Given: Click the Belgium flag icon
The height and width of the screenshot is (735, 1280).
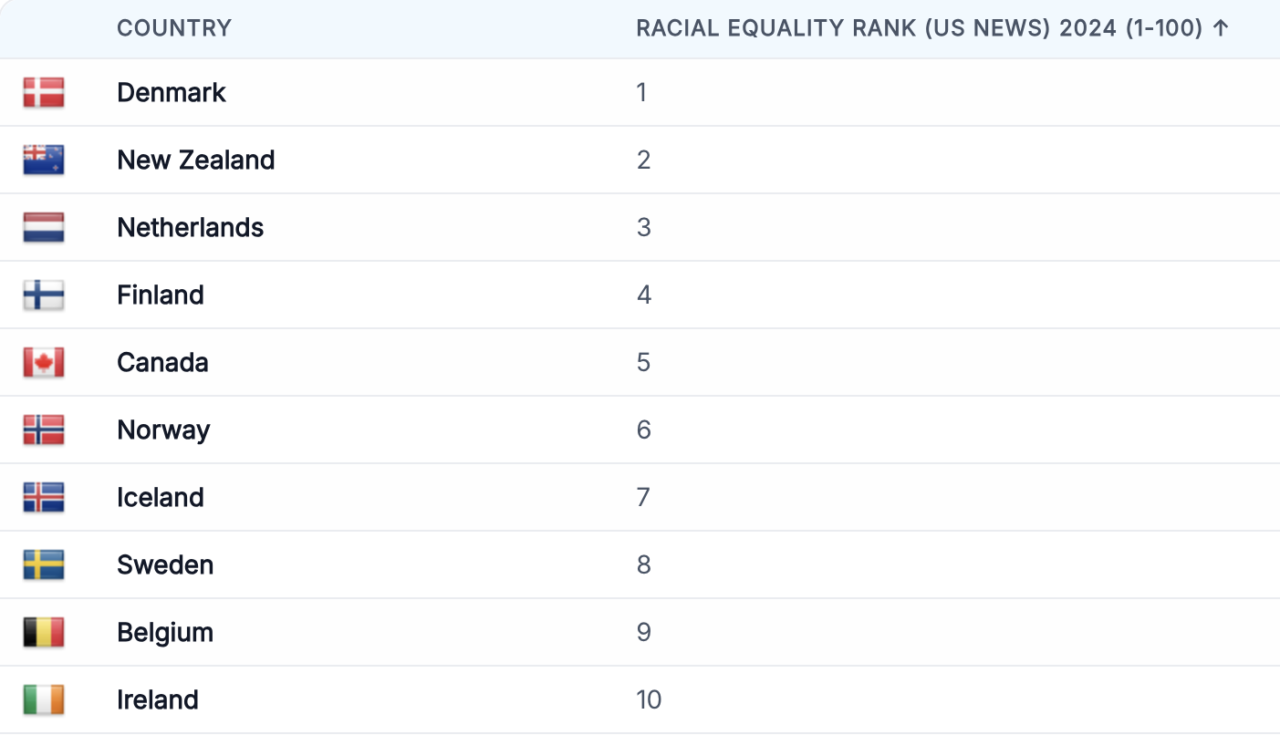Looking at the screenshot, I should 44,632.
